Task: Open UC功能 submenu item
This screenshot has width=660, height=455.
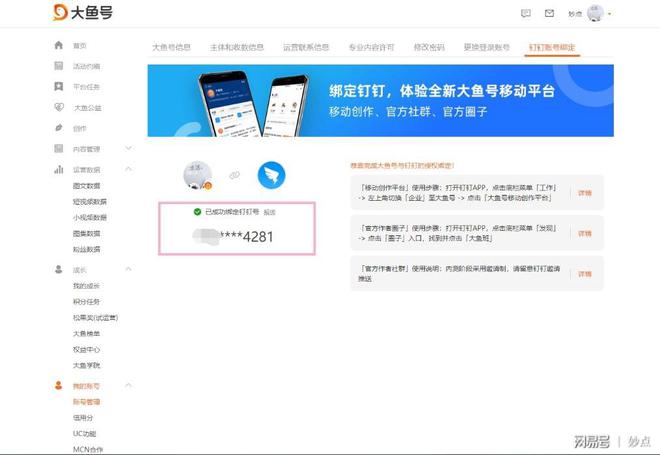Action: click(84, 434)
